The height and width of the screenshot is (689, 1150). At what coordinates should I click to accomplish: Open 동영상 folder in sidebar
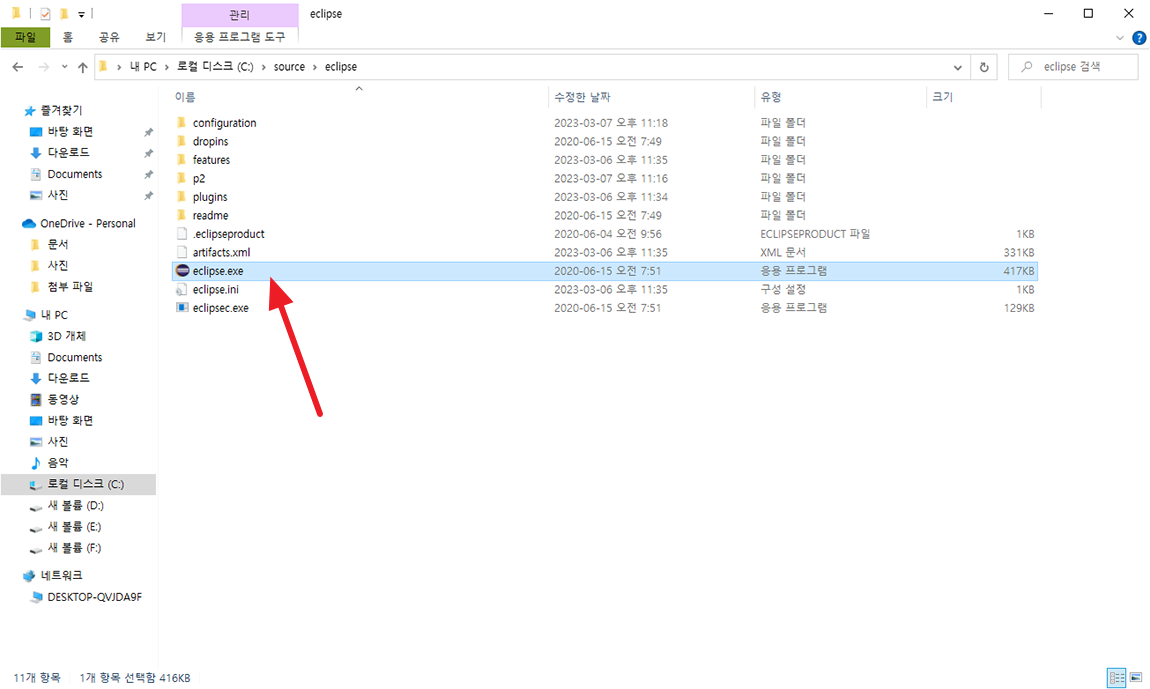pyautogui.click(x=62, y=399)
